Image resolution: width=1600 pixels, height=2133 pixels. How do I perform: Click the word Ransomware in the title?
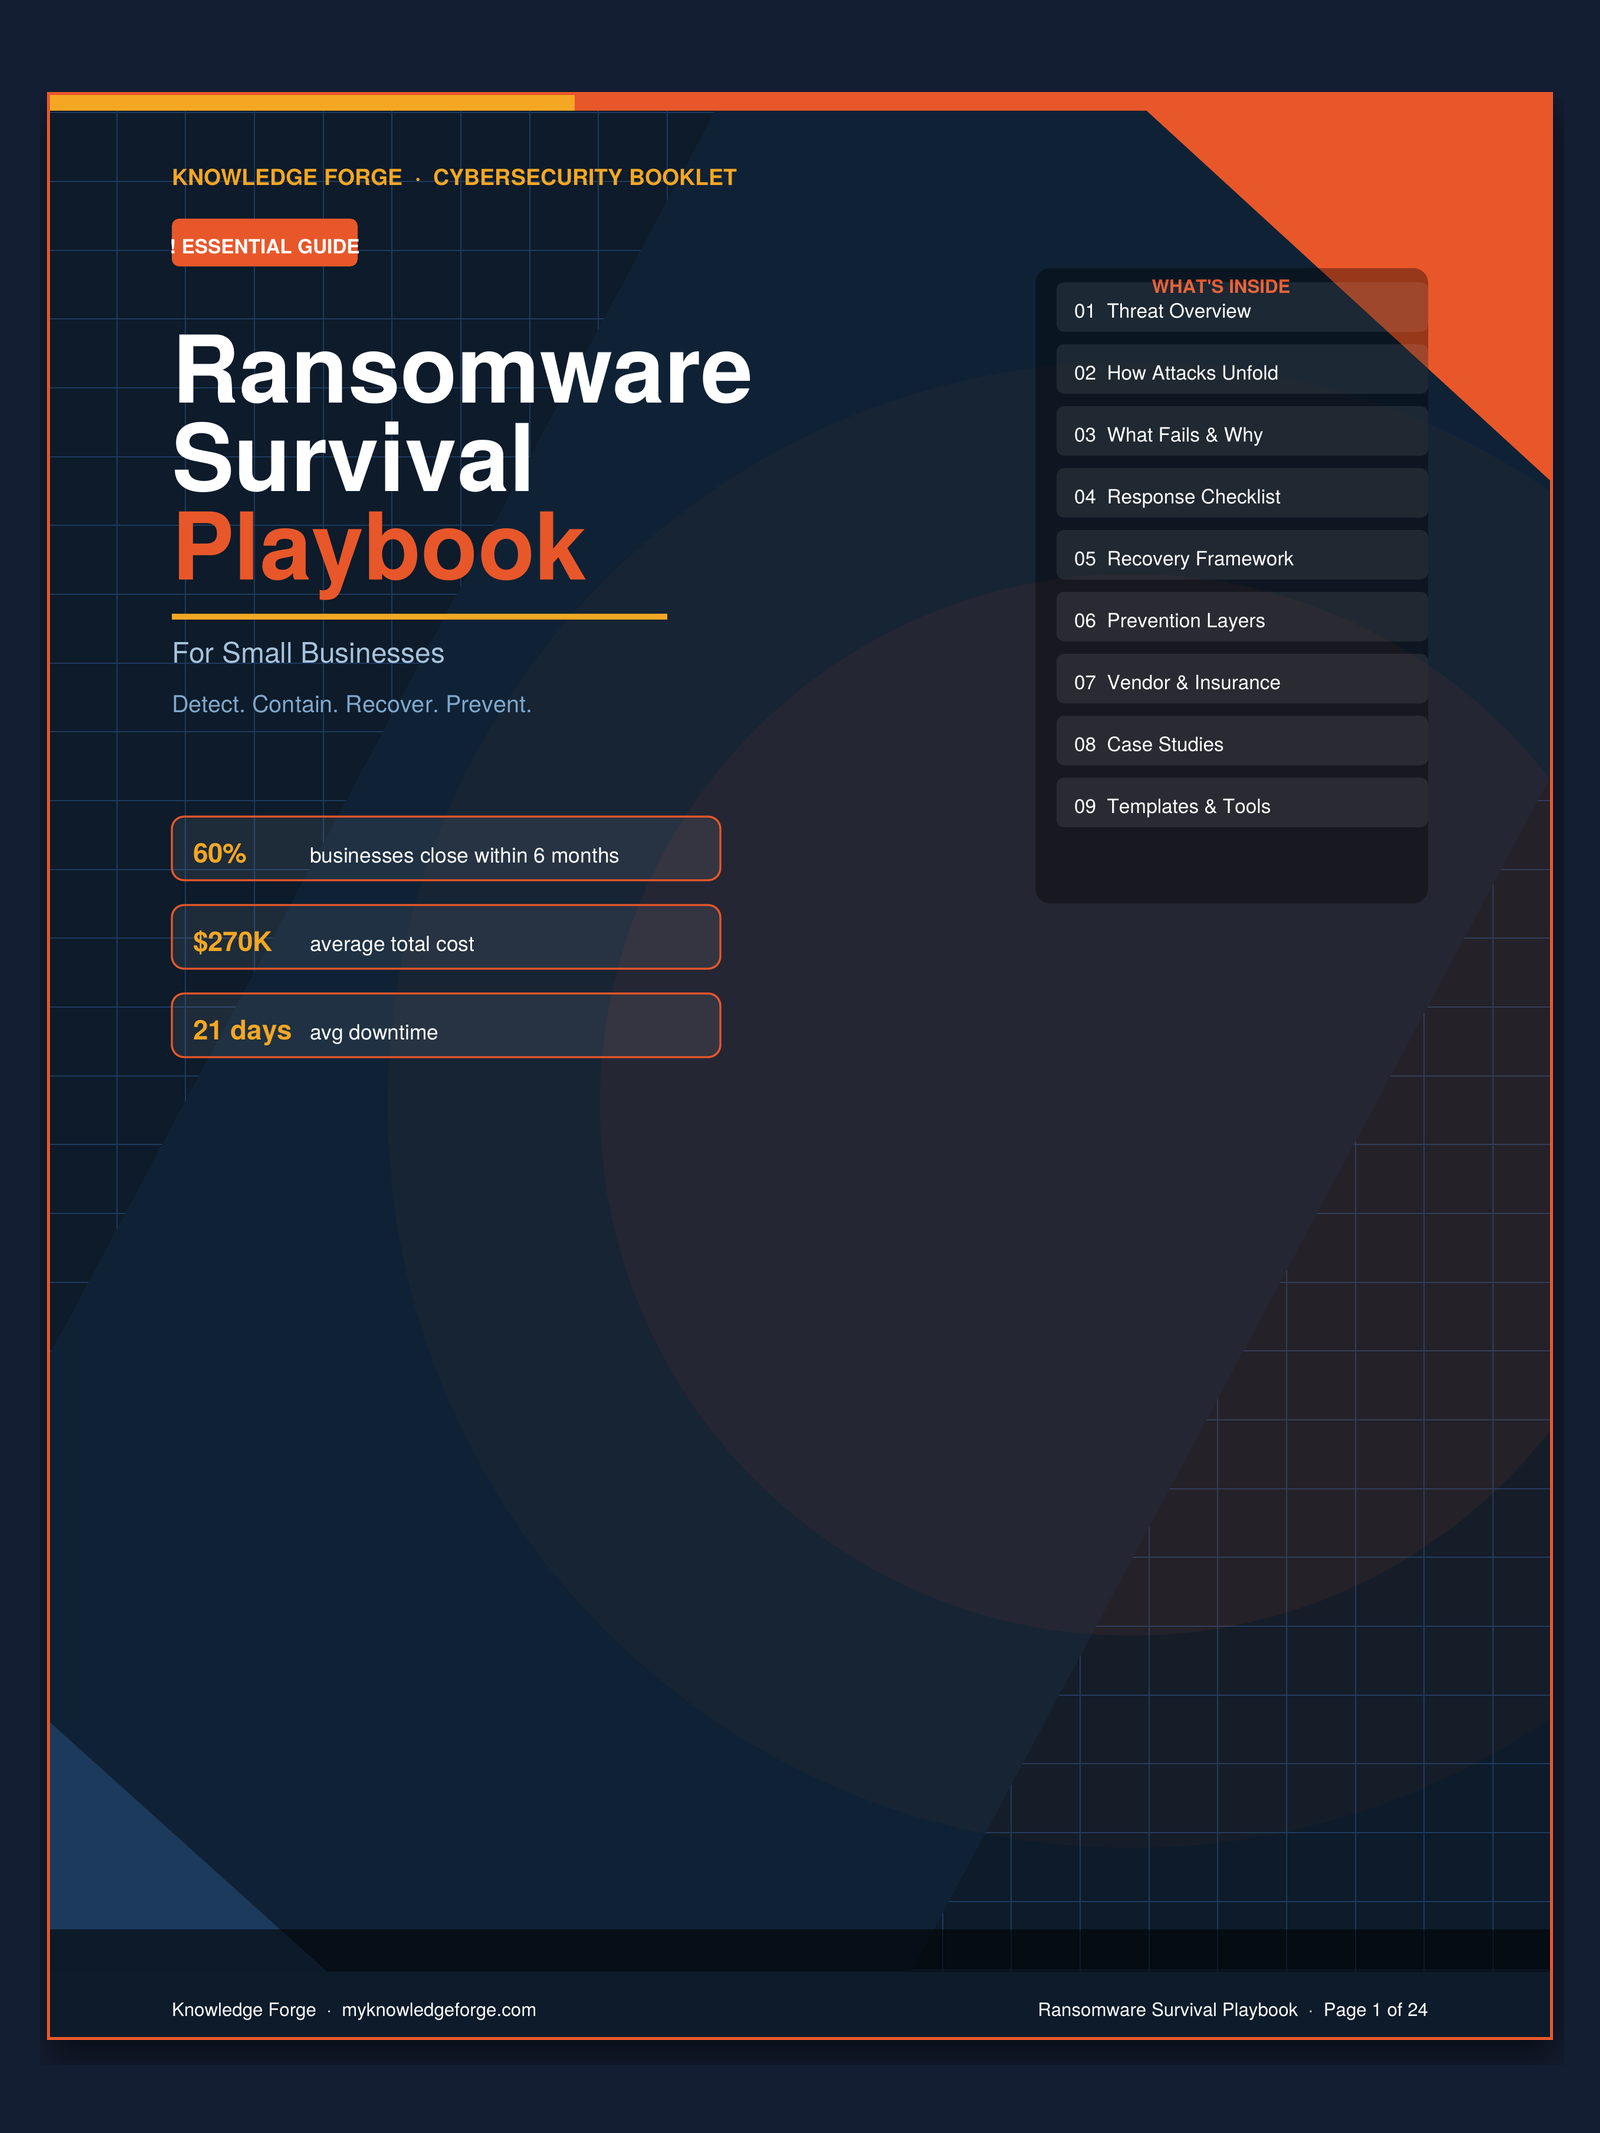click(462, 370)
